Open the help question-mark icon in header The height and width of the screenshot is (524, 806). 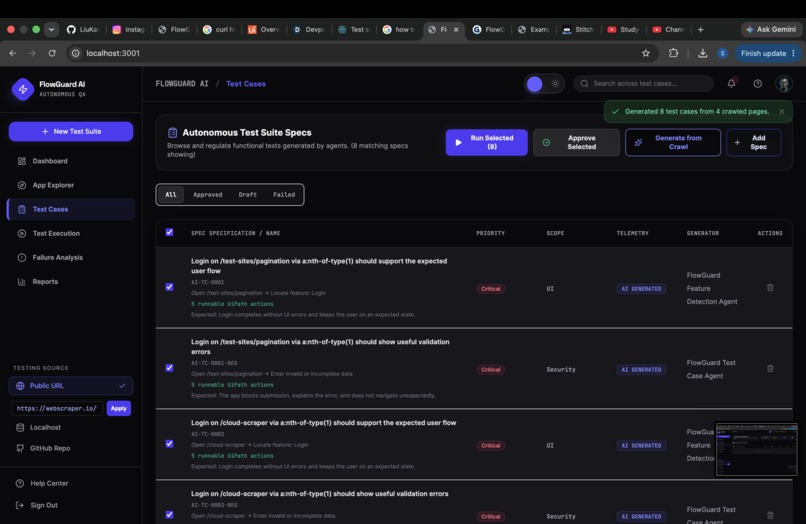(757, 84)
